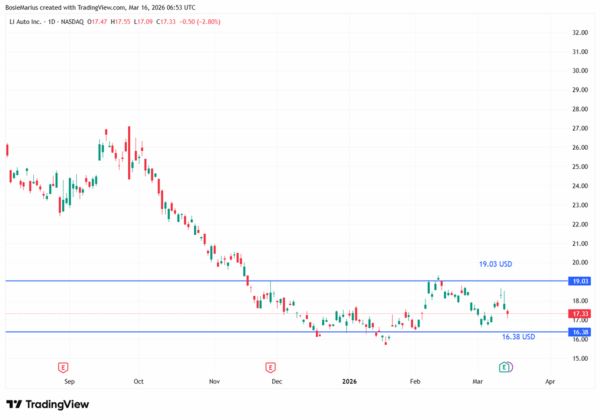Click the 15.00 price scale label
Image resolution: width=600 pixels, height=420 pixels.
(580, 359)
